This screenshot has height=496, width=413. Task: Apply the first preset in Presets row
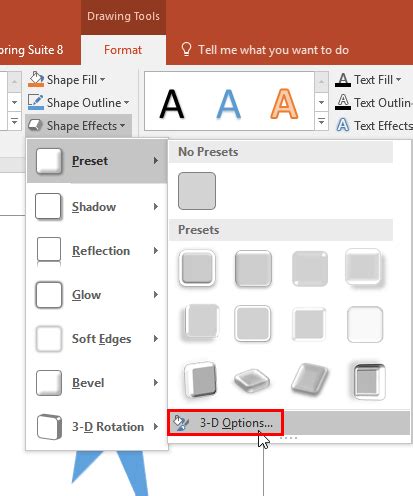coord(197,268)
